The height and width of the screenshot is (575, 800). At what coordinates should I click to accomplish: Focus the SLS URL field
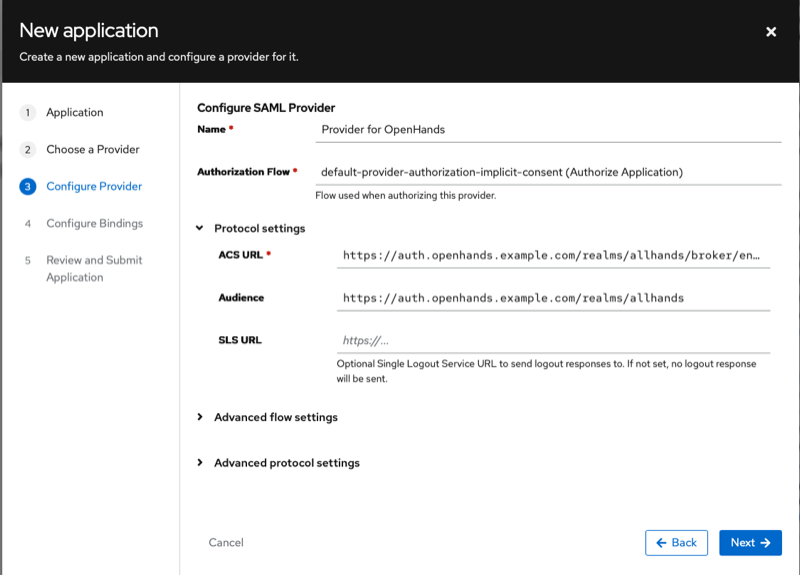pos(553,340)
